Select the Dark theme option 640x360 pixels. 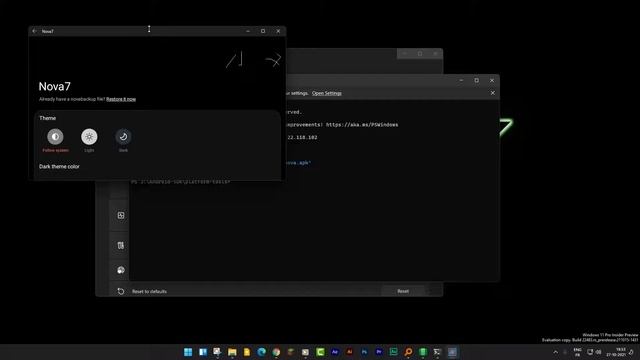click(123, 140)
